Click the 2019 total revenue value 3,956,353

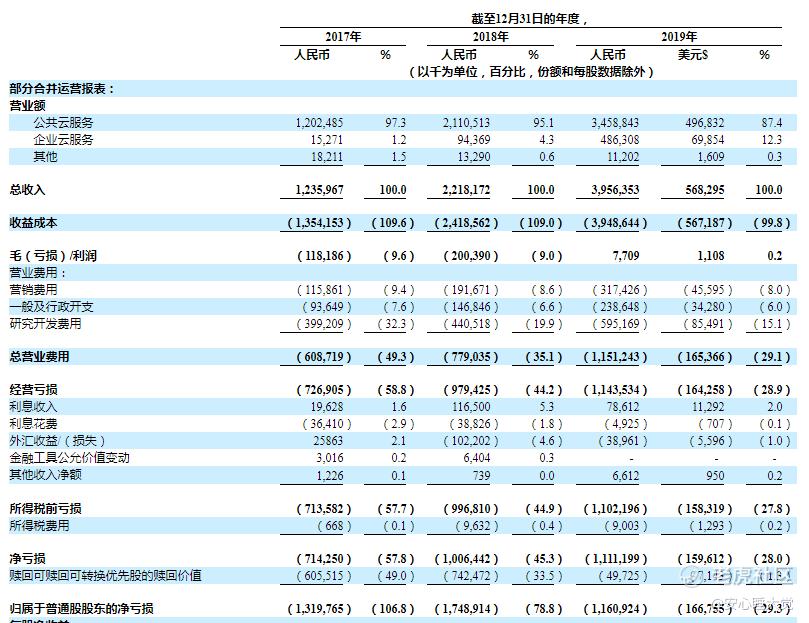pyautogui.click(x=615, y=190)
